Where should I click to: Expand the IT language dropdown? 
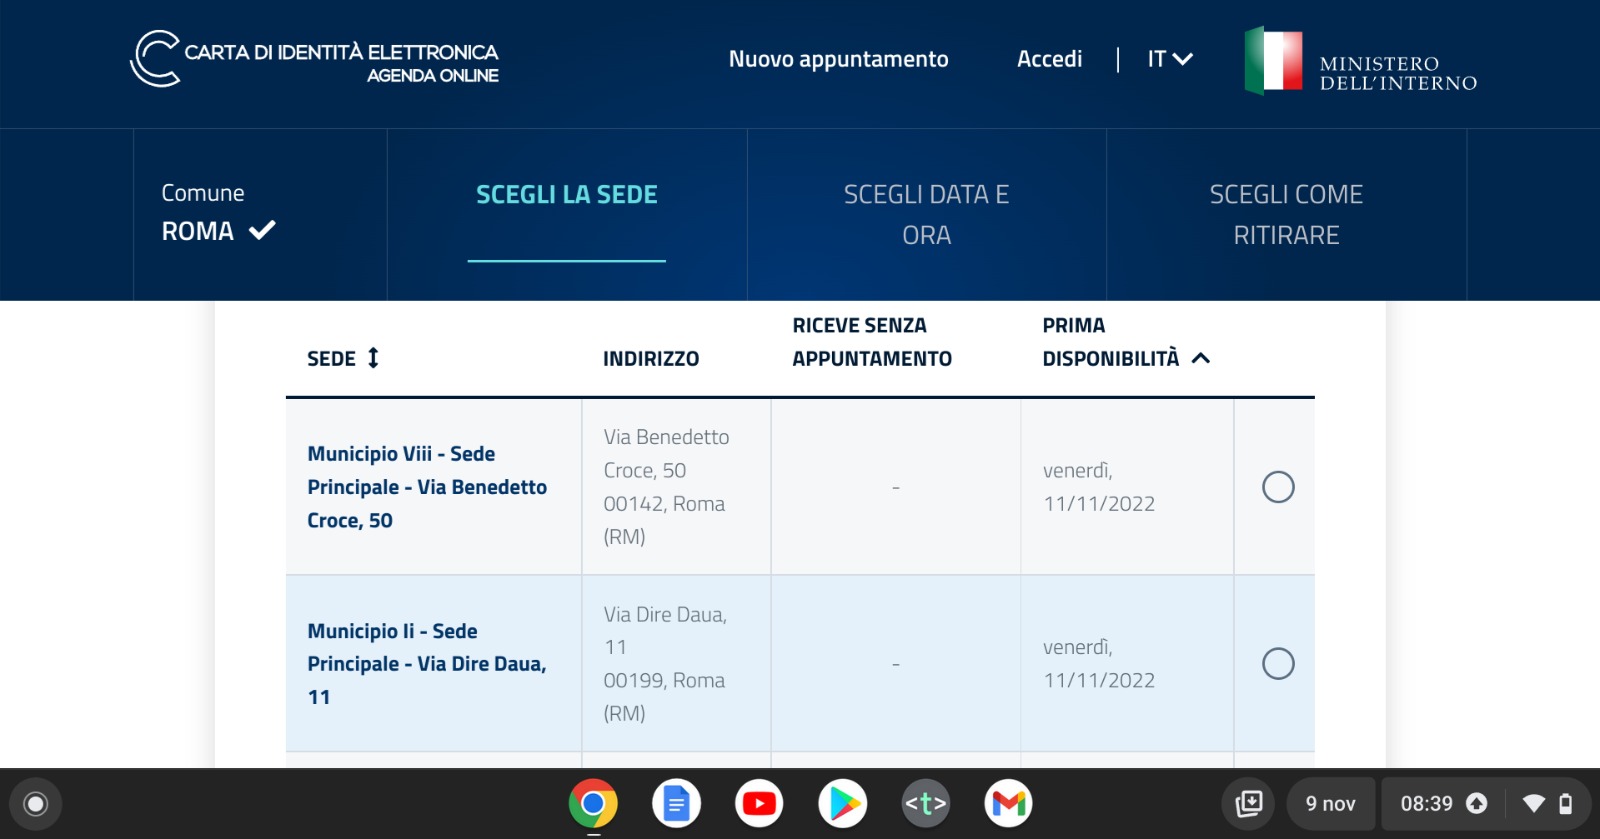click(1170, 59)
